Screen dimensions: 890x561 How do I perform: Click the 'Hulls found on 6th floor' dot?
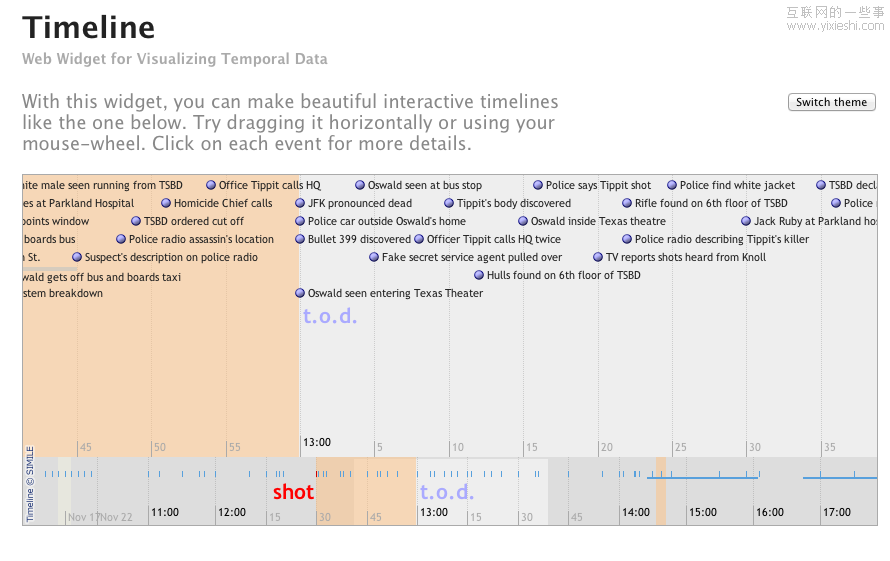pos(479,275)
